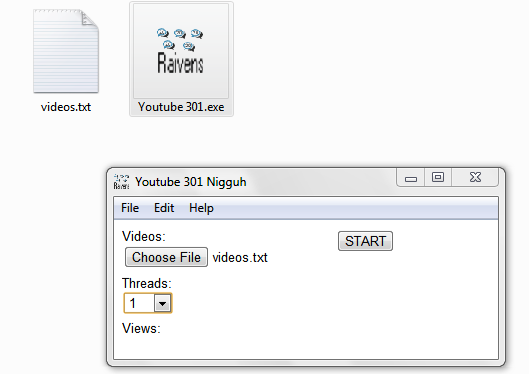
Task: Hit the START button
Action: pyautogui.click(x=365, y=241)
